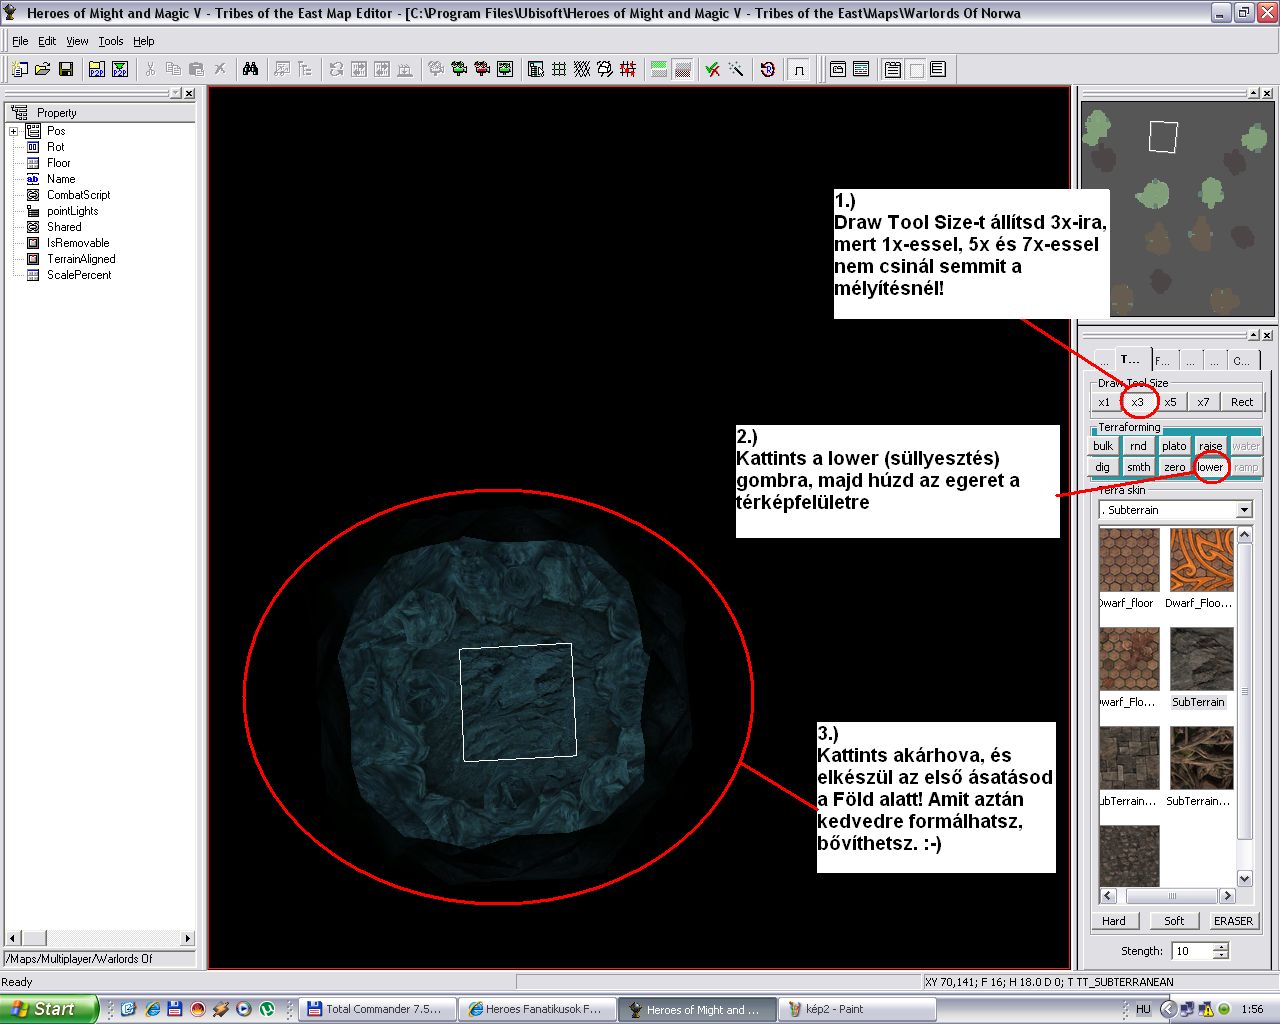
Task: Click the bulk terraforming button
Action: pyautogui.click(x=1103, y=446)
